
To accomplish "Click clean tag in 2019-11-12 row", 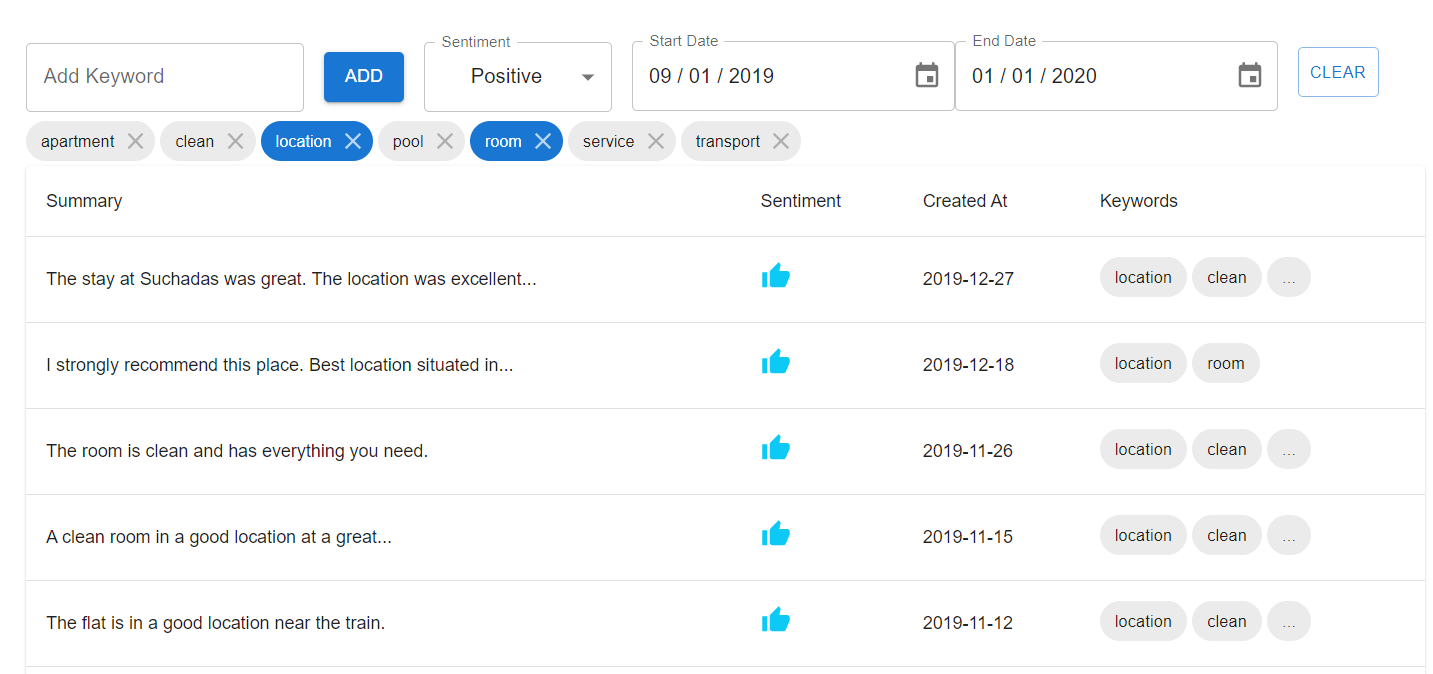I will (1227, 622).
